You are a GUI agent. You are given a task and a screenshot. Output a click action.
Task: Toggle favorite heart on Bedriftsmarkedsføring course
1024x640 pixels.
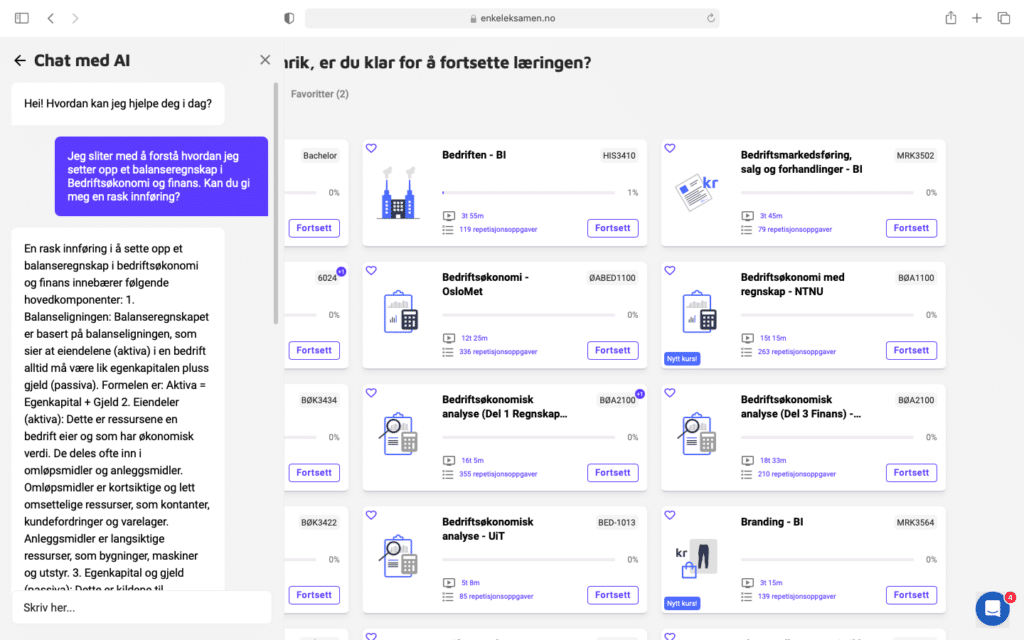(x=670, y=148)
